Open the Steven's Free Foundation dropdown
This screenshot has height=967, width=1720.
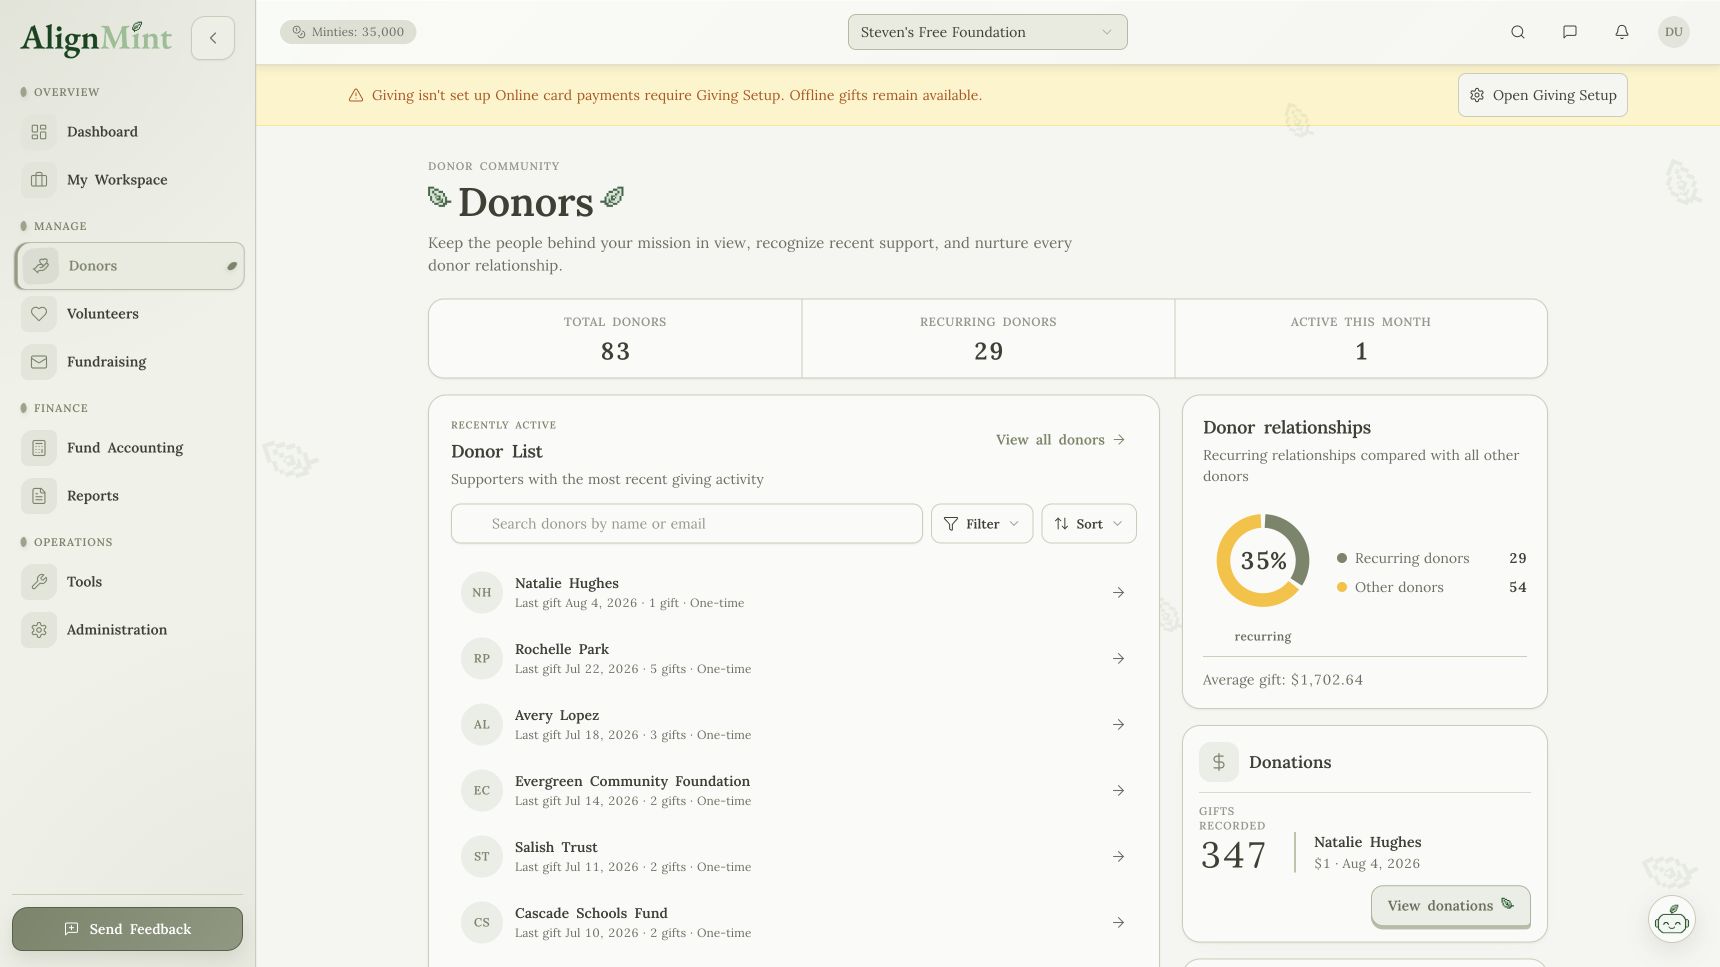pos(987,32)
